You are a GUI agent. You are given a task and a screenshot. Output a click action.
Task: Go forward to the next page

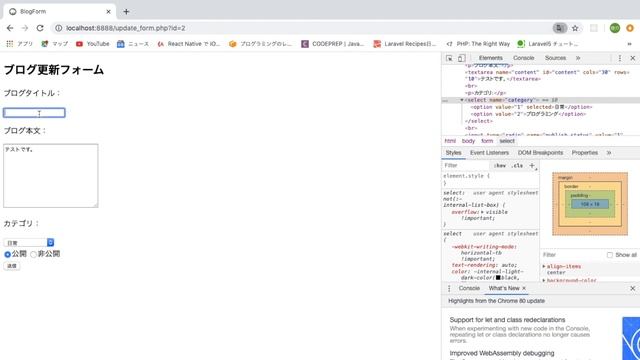(25, 28)
